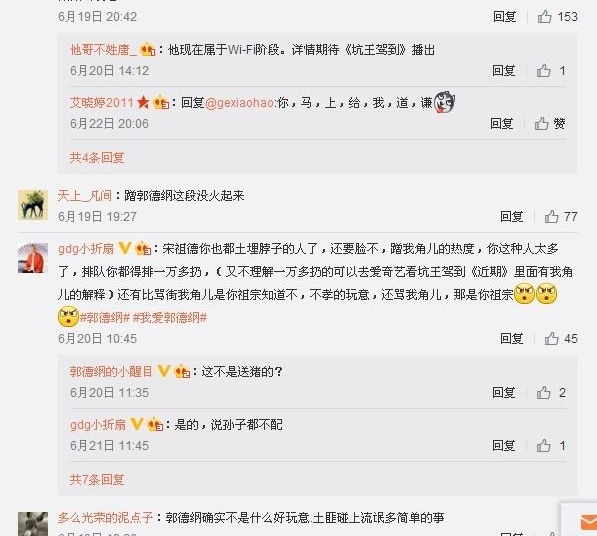Screen dimensions: 597x536
Task: Open hashtag #郭德纲#
Action: coord(105,317)
